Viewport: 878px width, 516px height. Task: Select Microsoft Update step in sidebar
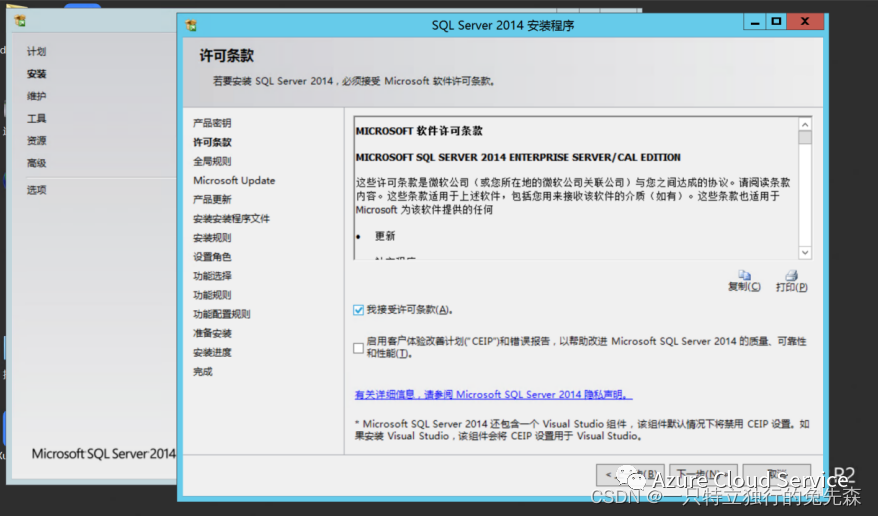pos(234,180)
